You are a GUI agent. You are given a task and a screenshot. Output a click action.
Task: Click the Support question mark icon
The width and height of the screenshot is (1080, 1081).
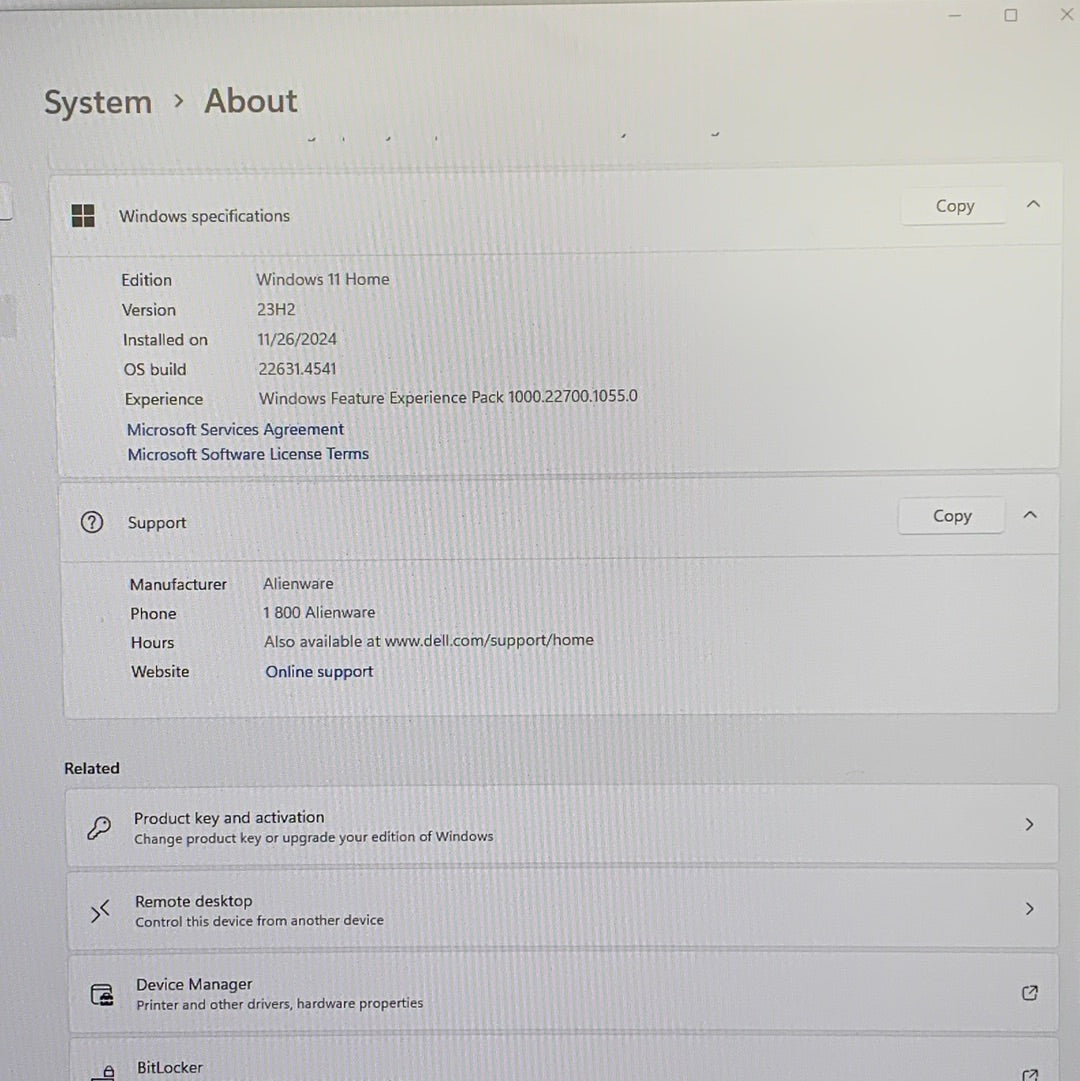(92, 523)
